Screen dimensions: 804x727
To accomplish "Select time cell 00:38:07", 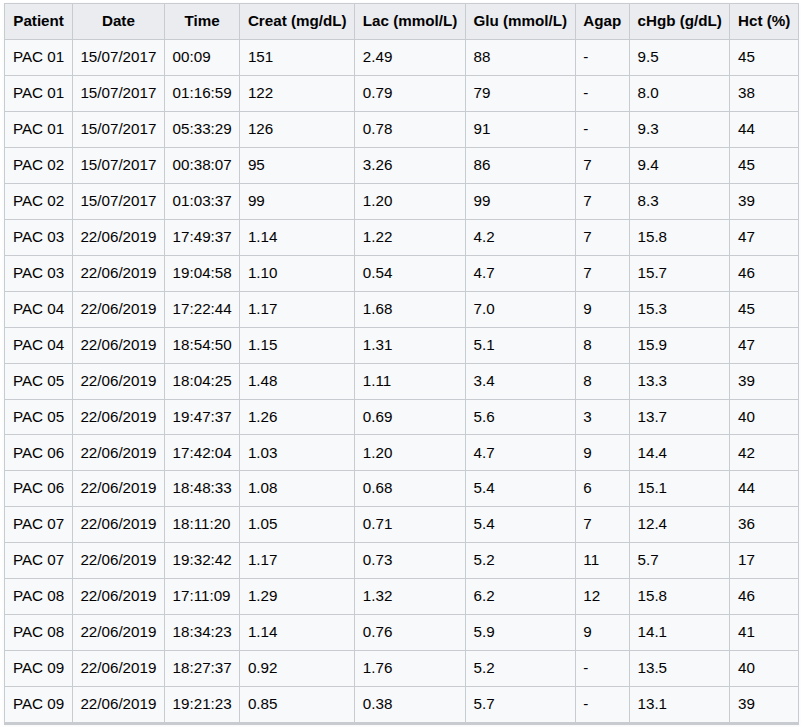I will 202,165.
